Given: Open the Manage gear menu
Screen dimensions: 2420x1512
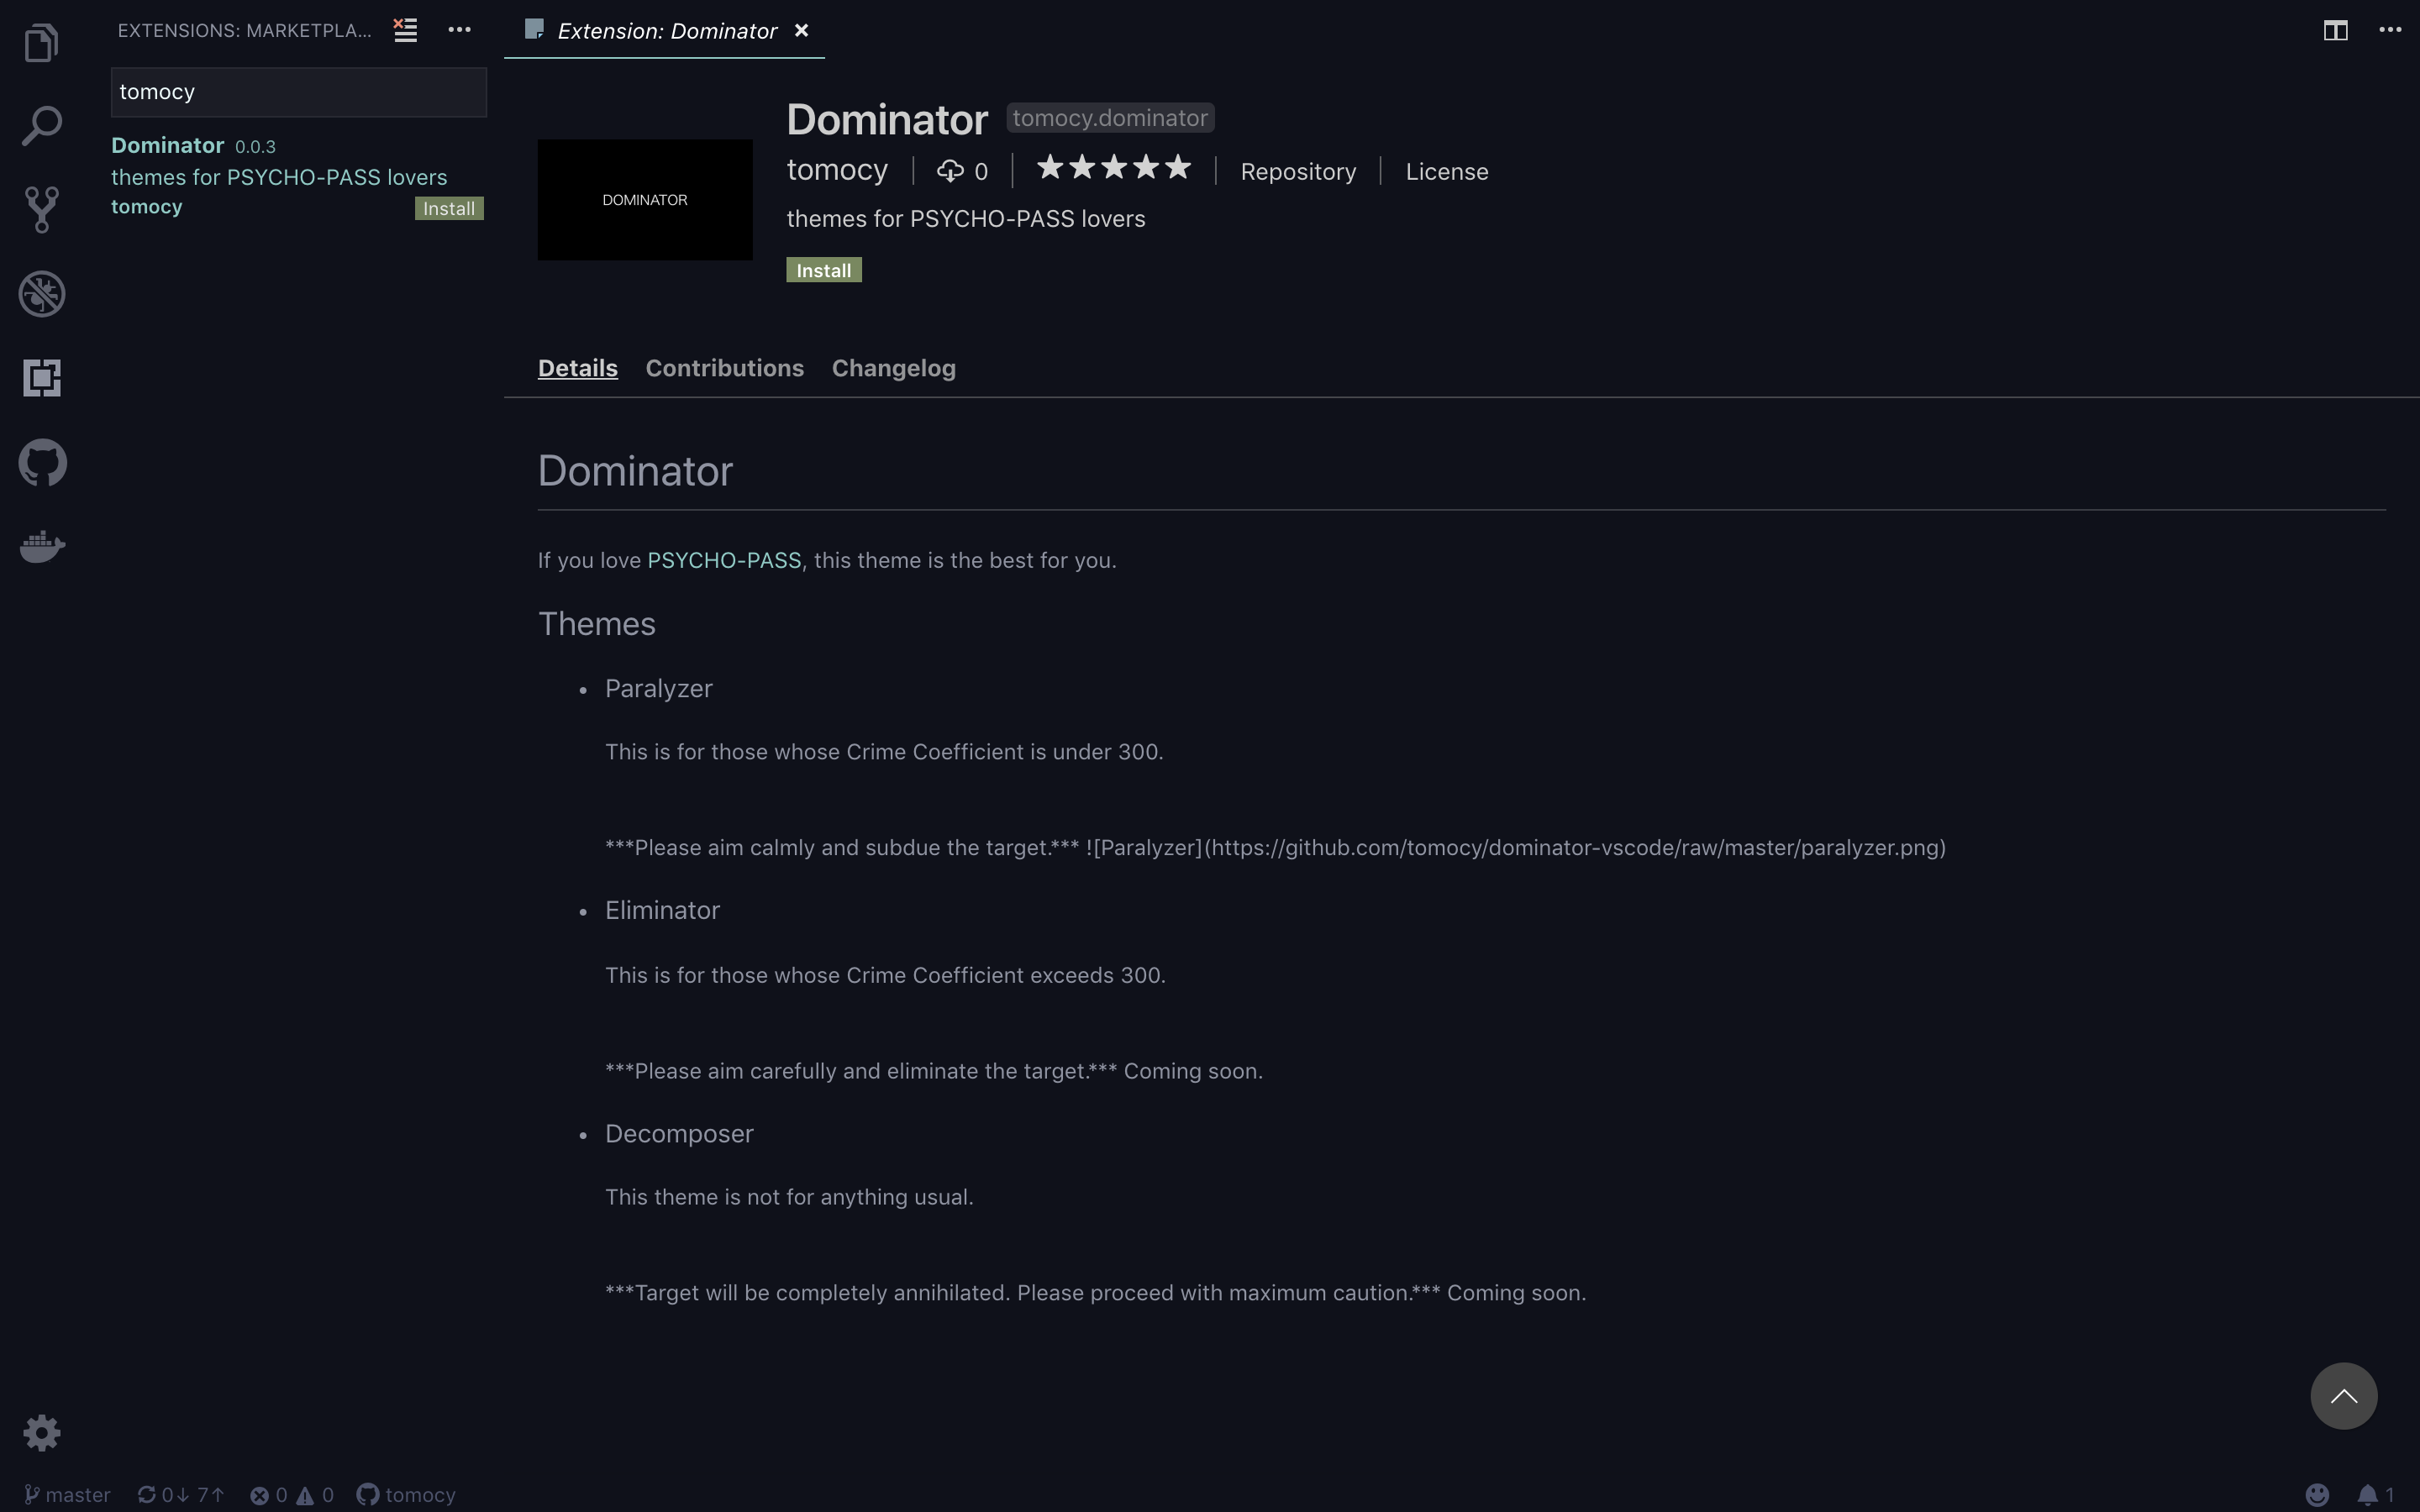Looking at the screenshot, I should (x=42, y=1433).
